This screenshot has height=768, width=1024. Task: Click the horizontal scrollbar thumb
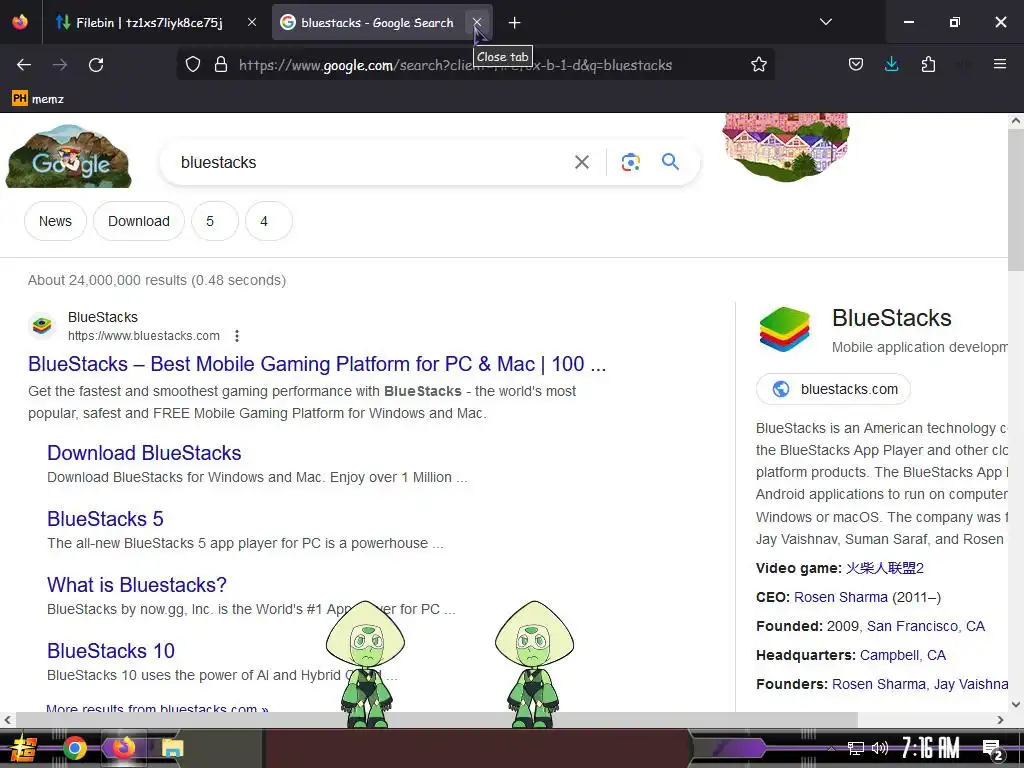(436, 720)
